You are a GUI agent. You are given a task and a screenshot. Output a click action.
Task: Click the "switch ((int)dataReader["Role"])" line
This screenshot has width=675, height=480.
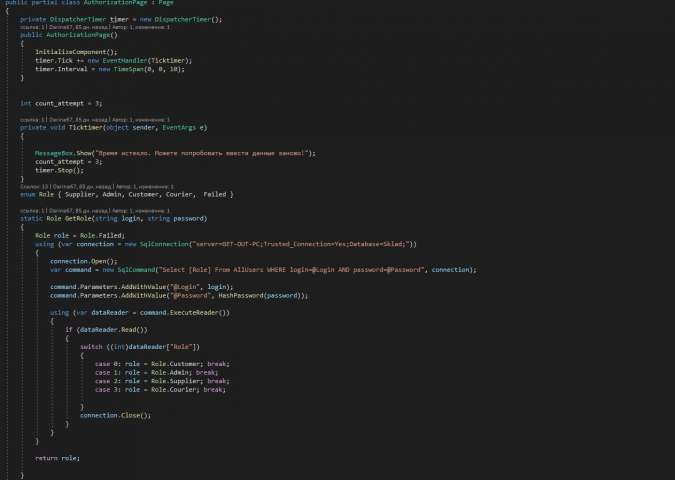click(x=140, y=347)
